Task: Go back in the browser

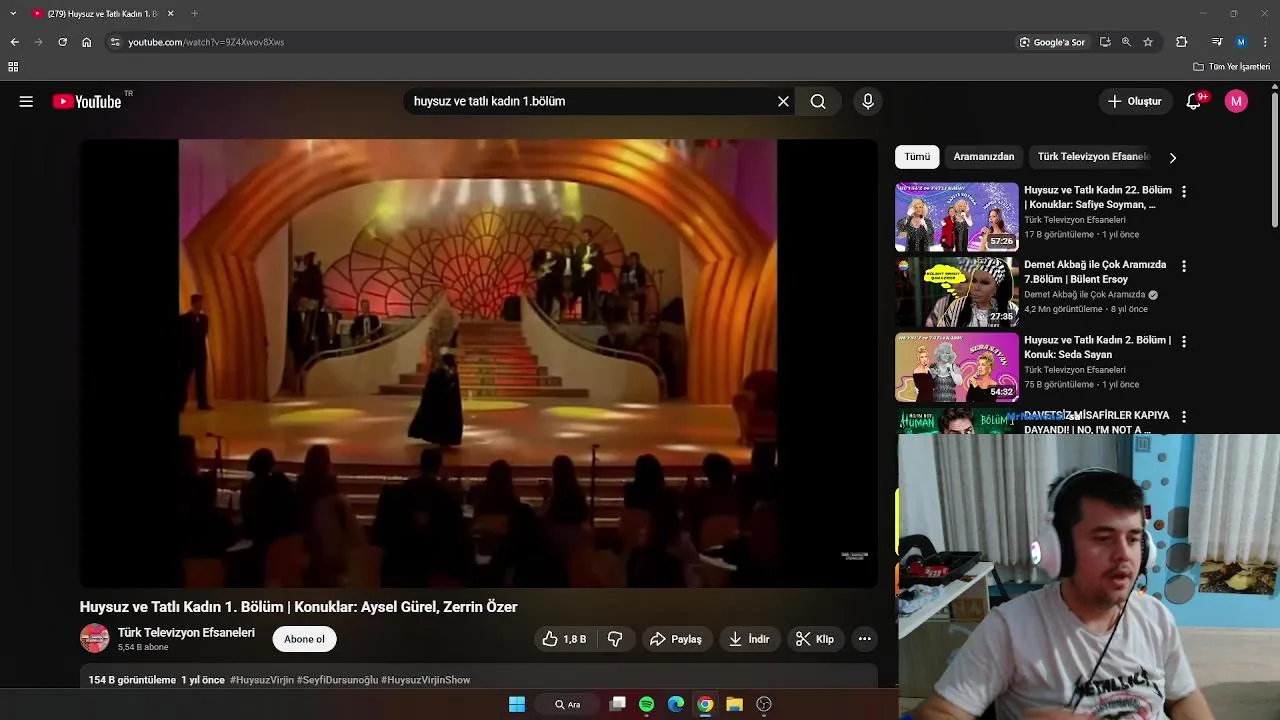Action: 14,42
